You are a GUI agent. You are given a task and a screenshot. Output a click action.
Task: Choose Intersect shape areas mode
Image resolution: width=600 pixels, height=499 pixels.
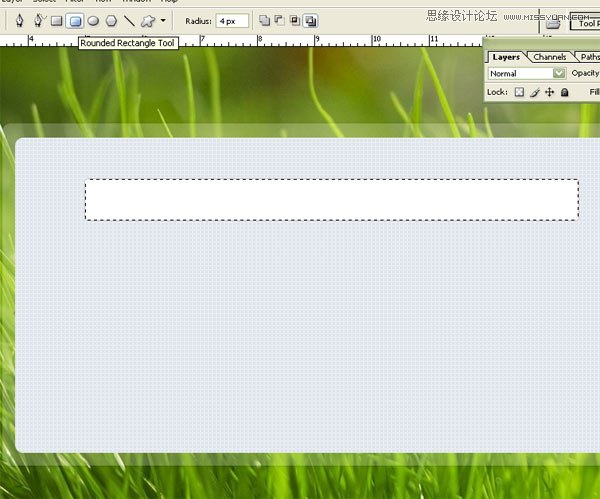(x=295, y=20)
